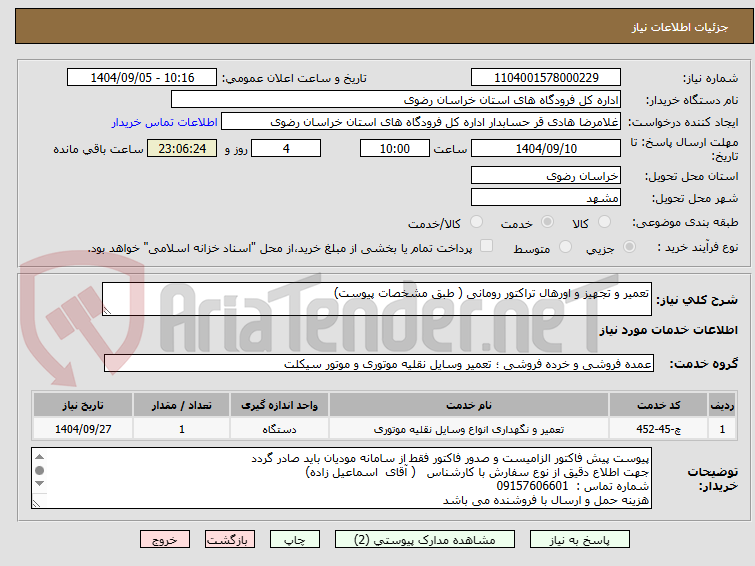755x566 pixels.
Task: Click the شماره نیاز number field
Action: (546, 78)
